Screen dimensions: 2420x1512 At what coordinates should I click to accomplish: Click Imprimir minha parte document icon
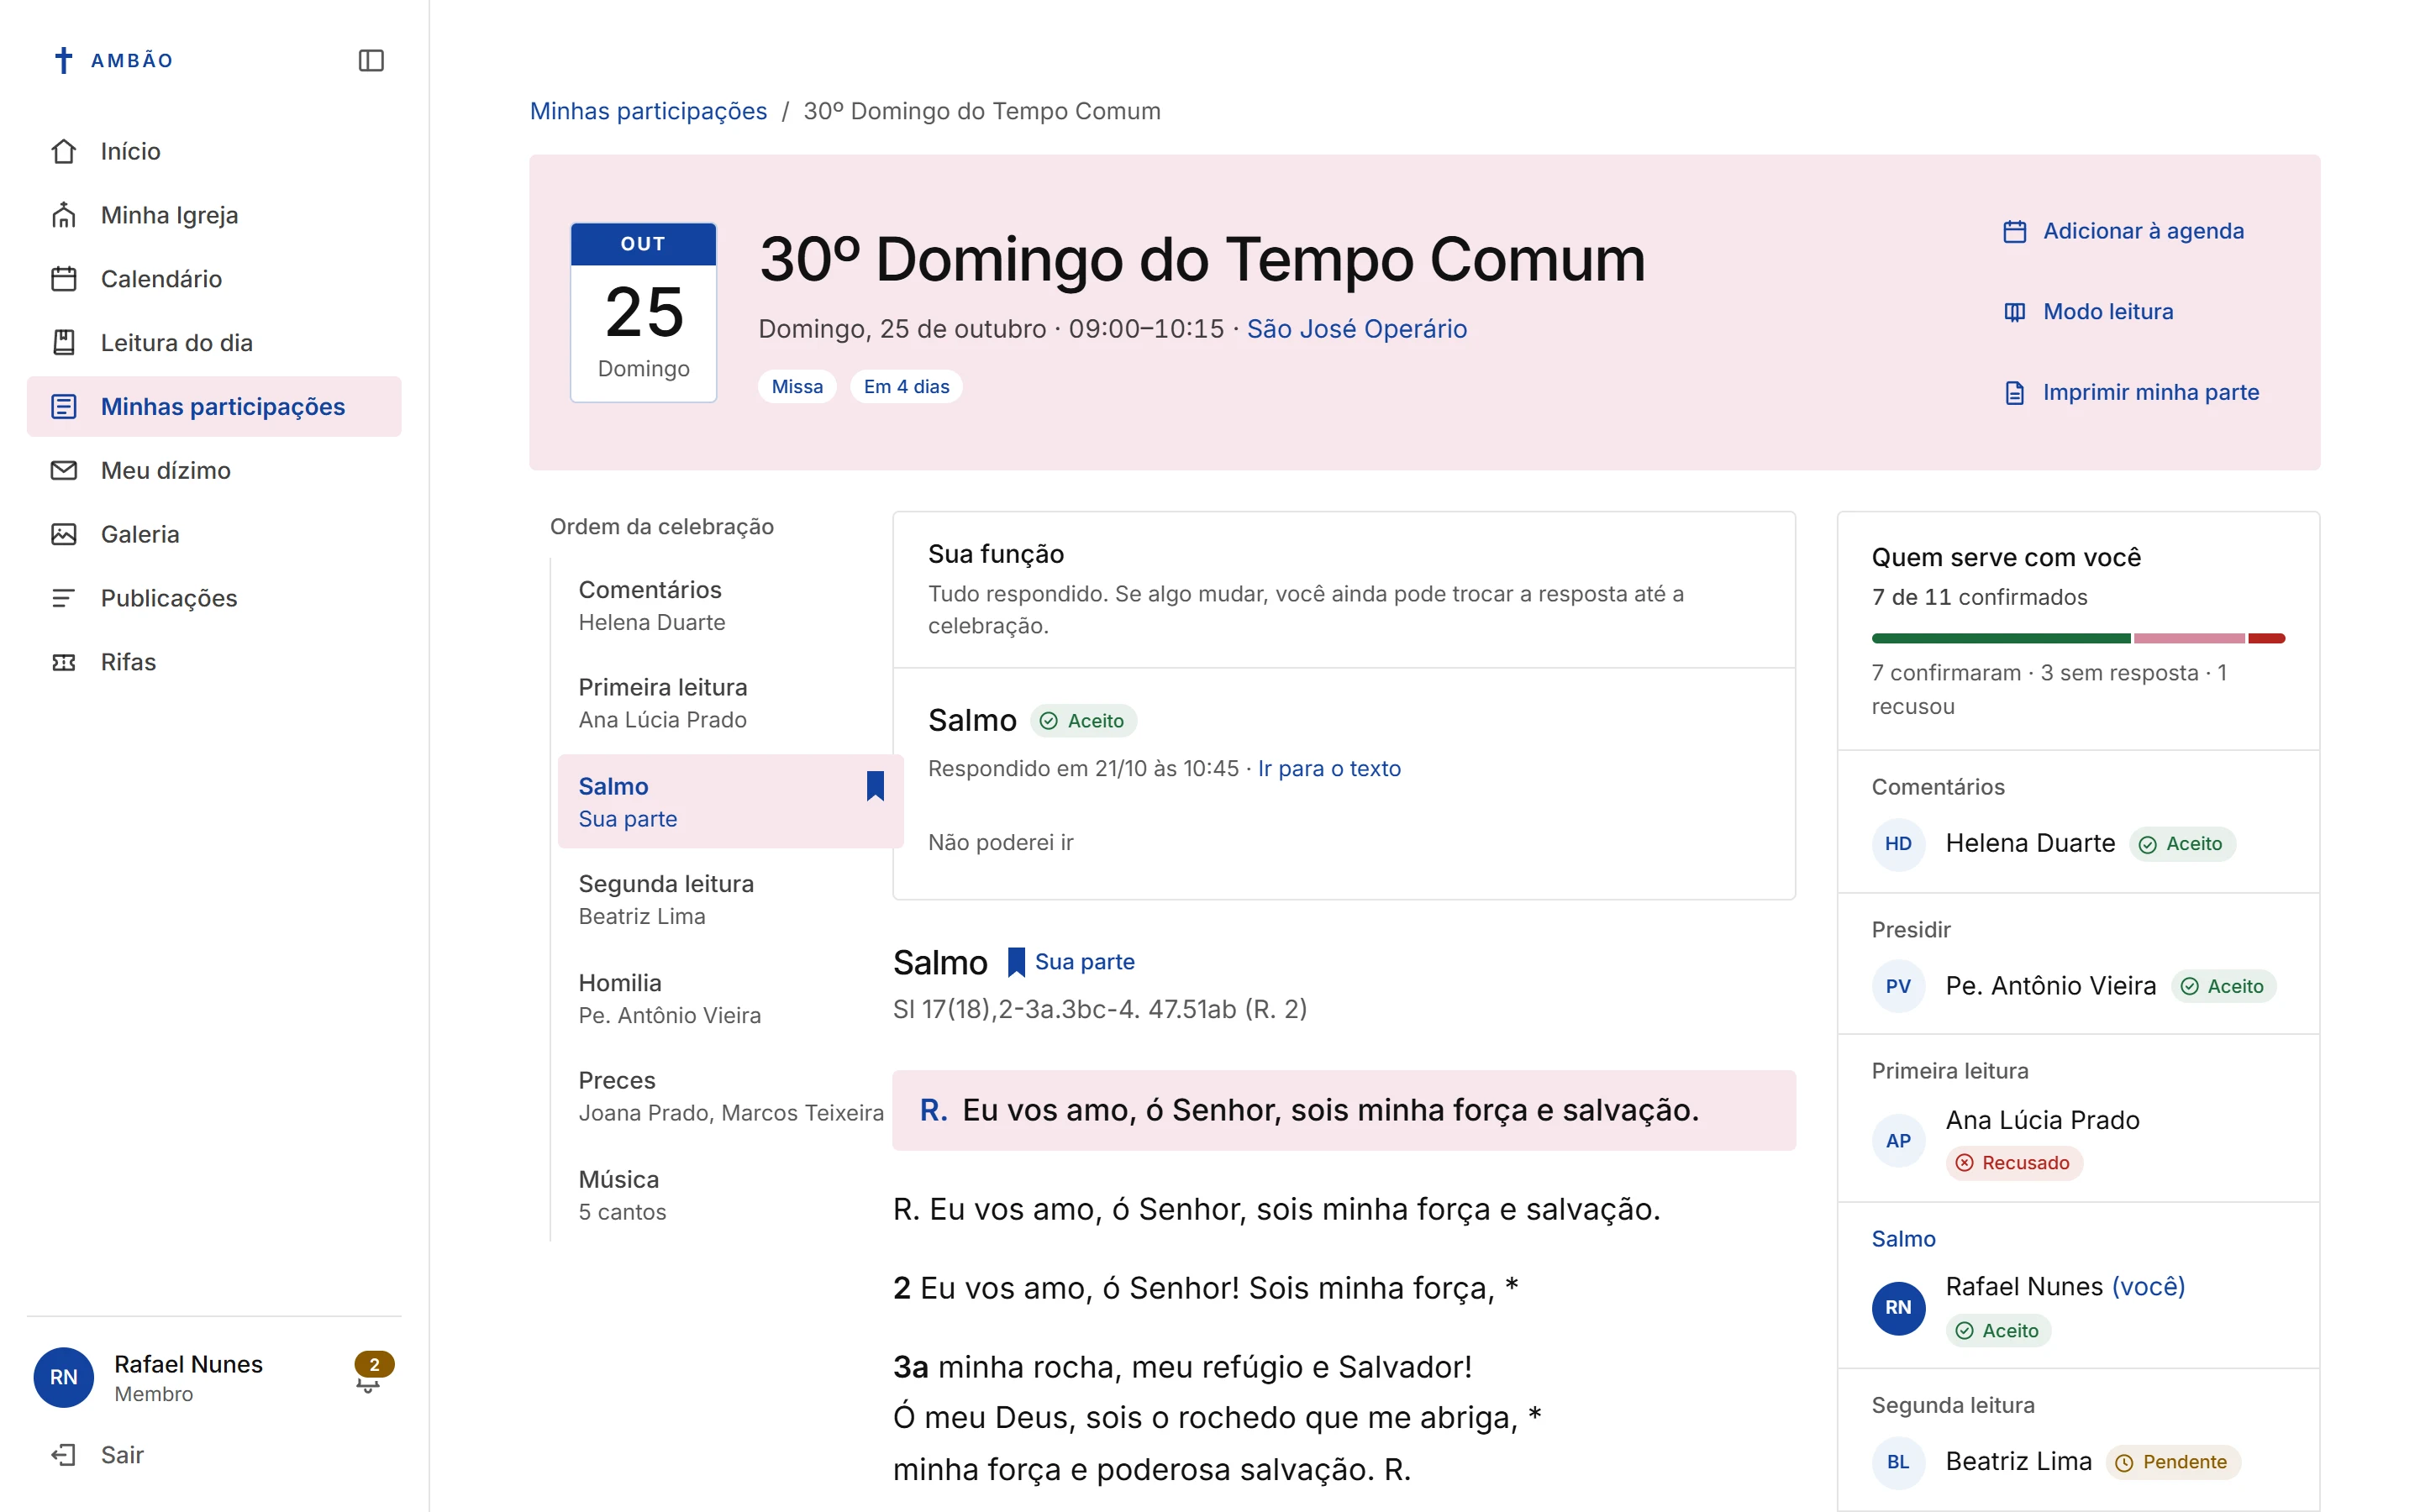[x=2014, y=392]
